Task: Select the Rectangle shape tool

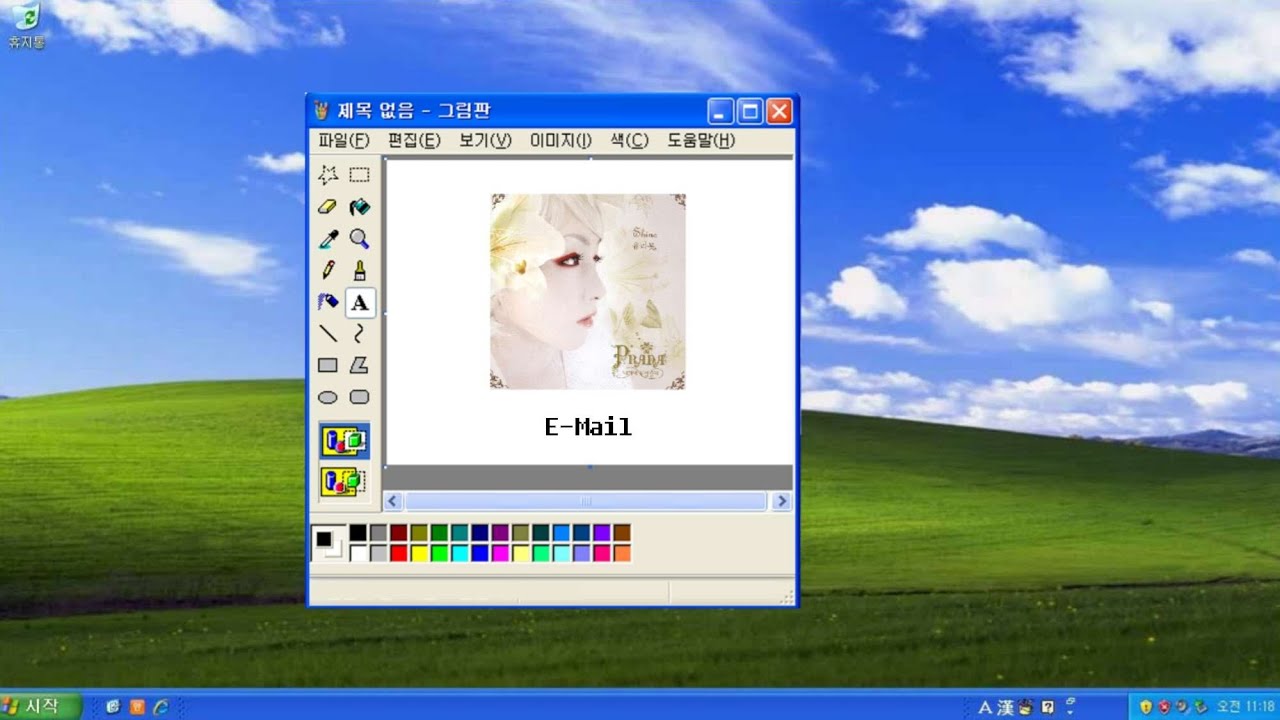Action: (328, 365)
